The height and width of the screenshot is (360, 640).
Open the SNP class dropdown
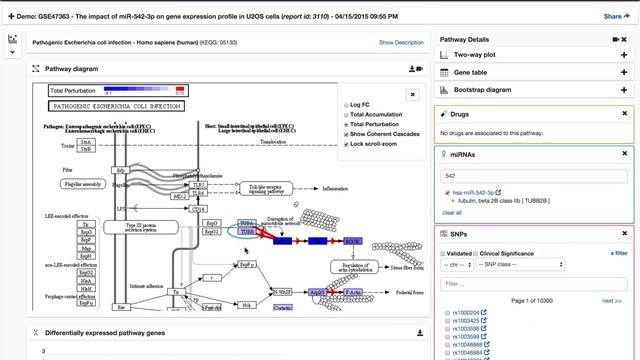[520, 265]
